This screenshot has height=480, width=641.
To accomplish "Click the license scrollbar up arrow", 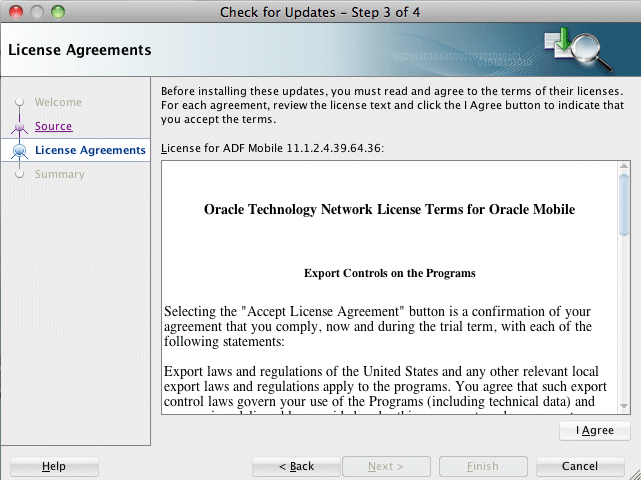I will point(624,166).
